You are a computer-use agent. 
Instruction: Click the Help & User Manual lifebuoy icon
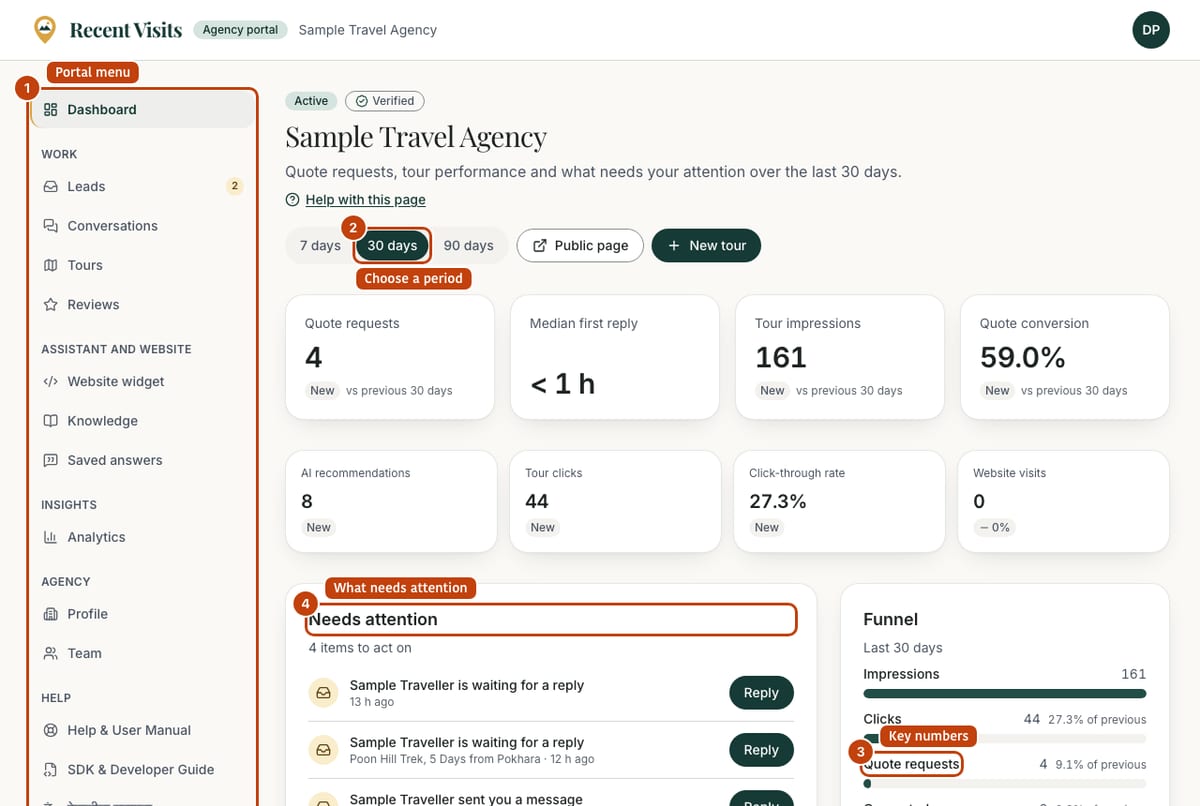pyautogui.click(x=50, y=731)
